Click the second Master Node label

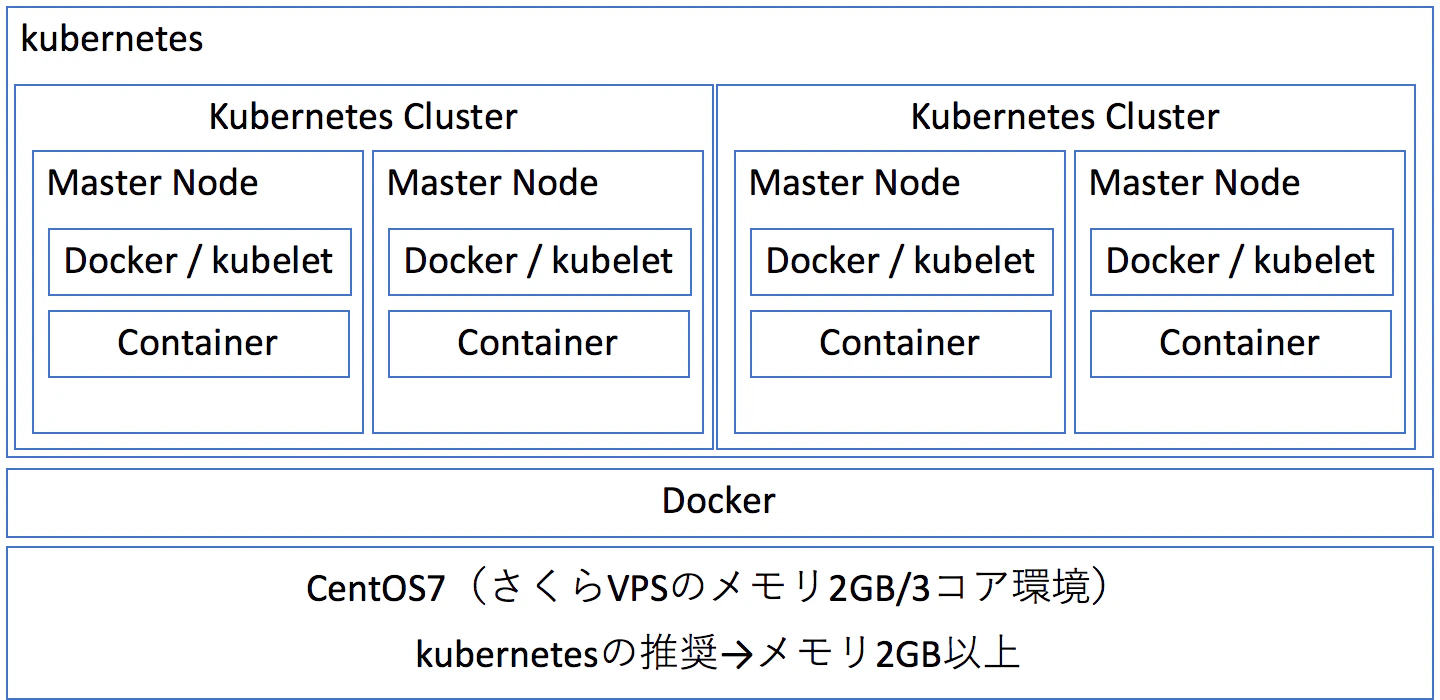point(493,183)
